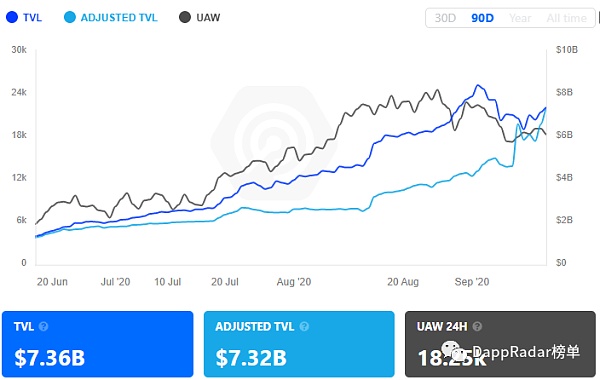This screenshot has width=600, height=380.
Task: Click the UAW legend label text
Action: click(208, 18)
